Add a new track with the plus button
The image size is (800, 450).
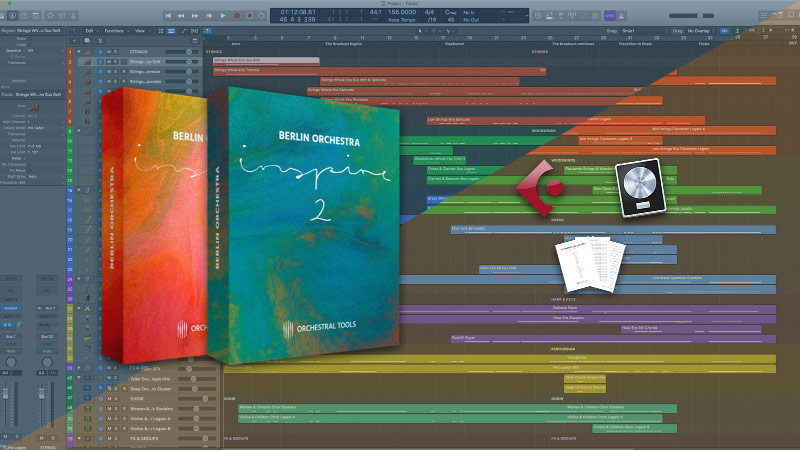click(x=74, y=40)
